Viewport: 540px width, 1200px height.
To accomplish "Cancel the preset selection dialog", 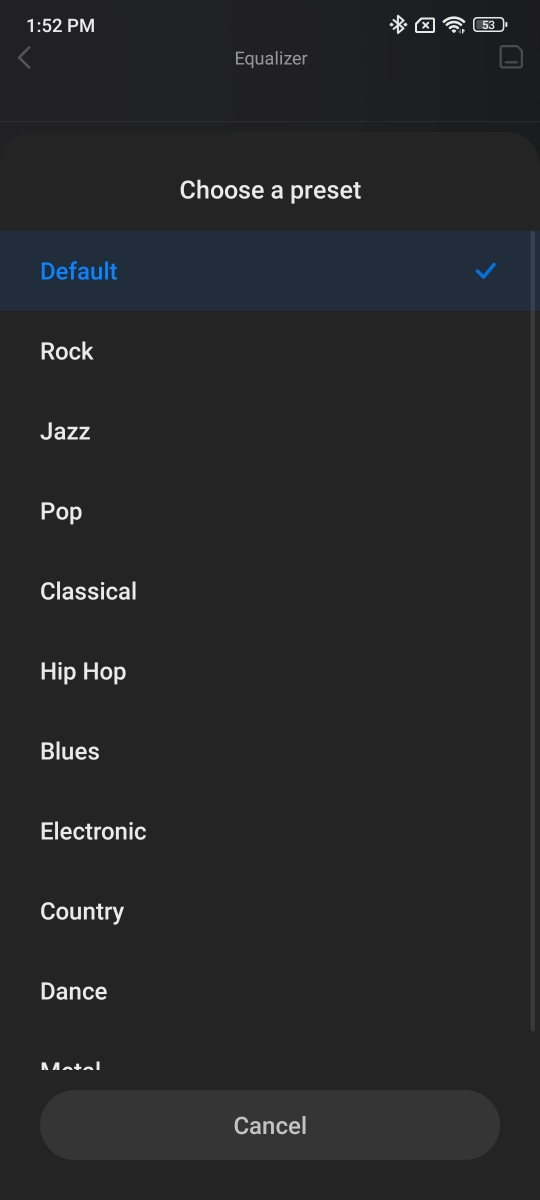I will click(270, 1125).
